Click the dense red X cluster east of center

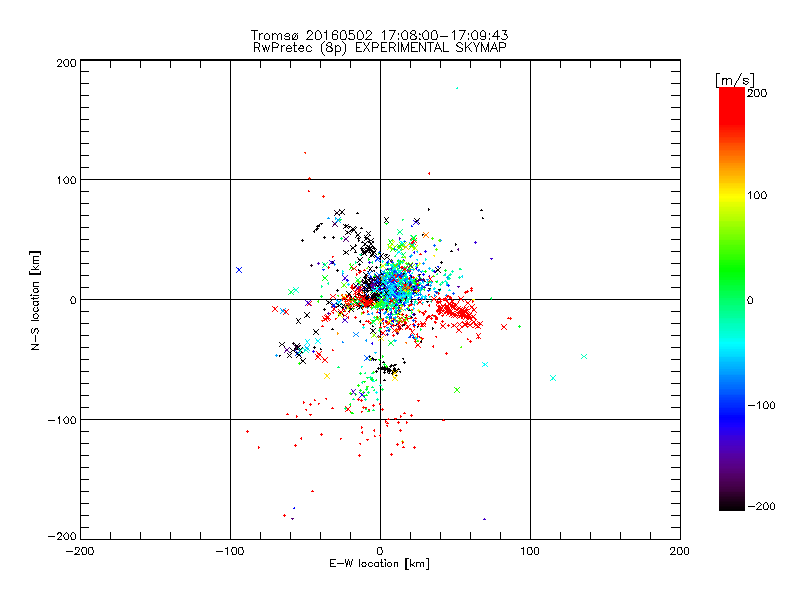pos(457,311)
